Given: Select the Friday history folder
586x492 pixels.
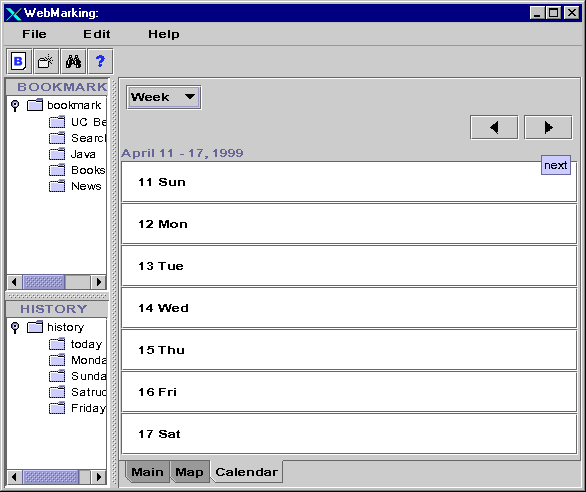Looking at the screenshot, I should 77,408.
